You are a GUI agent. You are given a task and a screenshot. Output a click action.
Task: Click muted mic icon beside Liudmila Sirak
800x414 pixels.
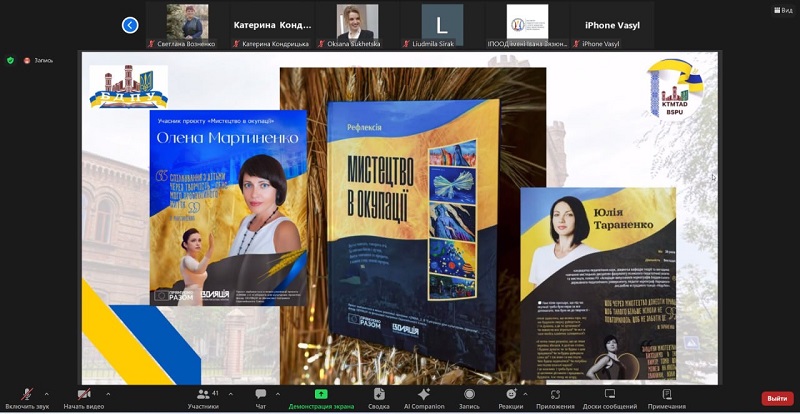[406, 44]
